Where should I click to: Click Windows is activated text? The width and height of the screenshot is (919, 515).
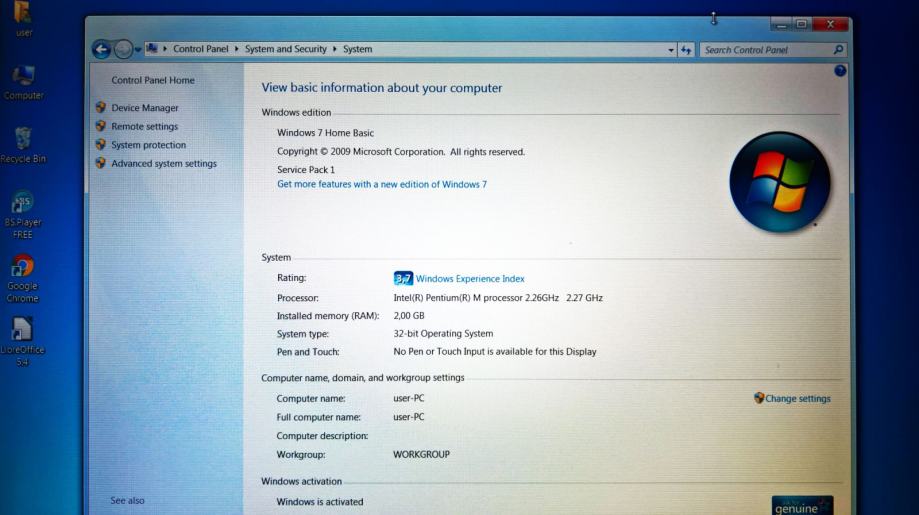click(319, 502)
